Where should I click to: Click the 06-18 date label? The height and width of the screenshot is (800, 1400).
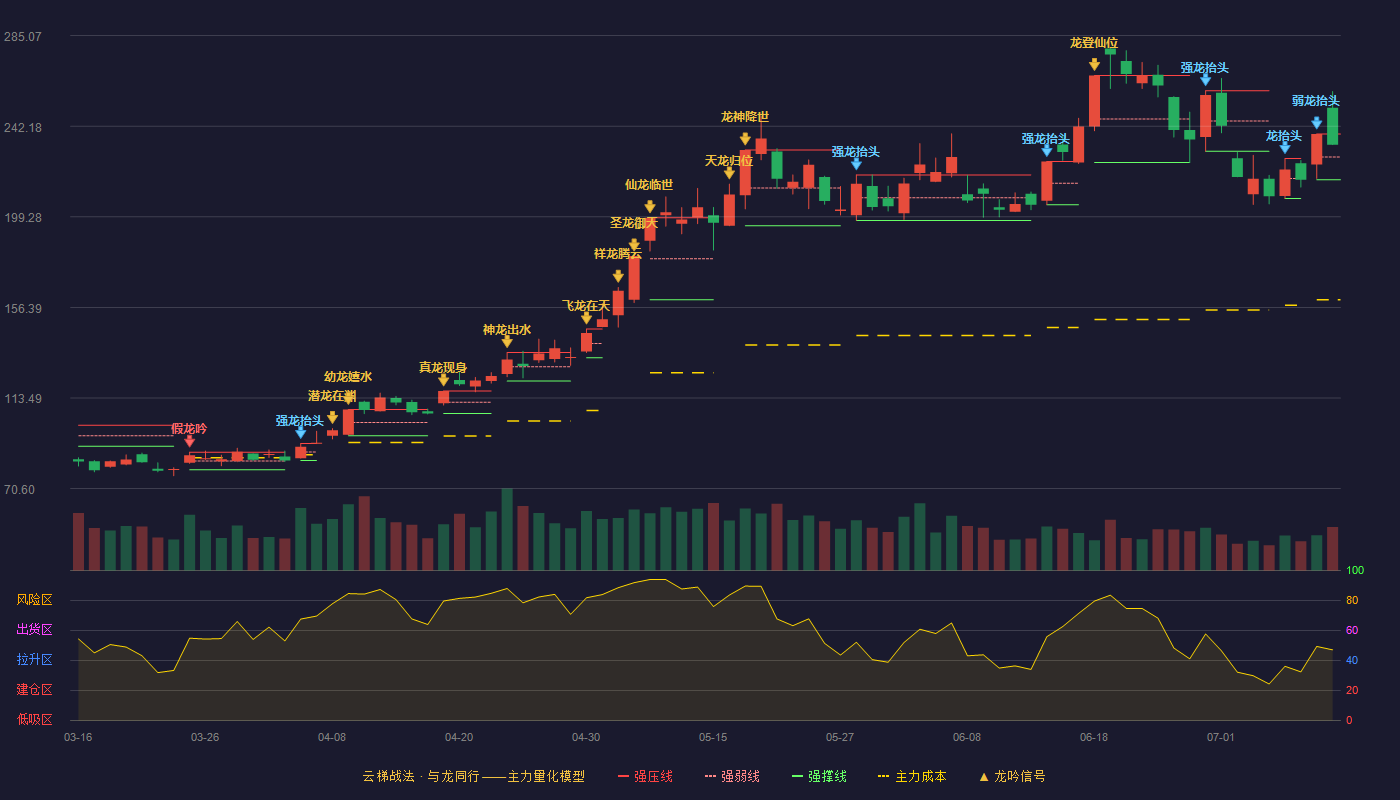pyautogui.click(x=1094, y=737)
